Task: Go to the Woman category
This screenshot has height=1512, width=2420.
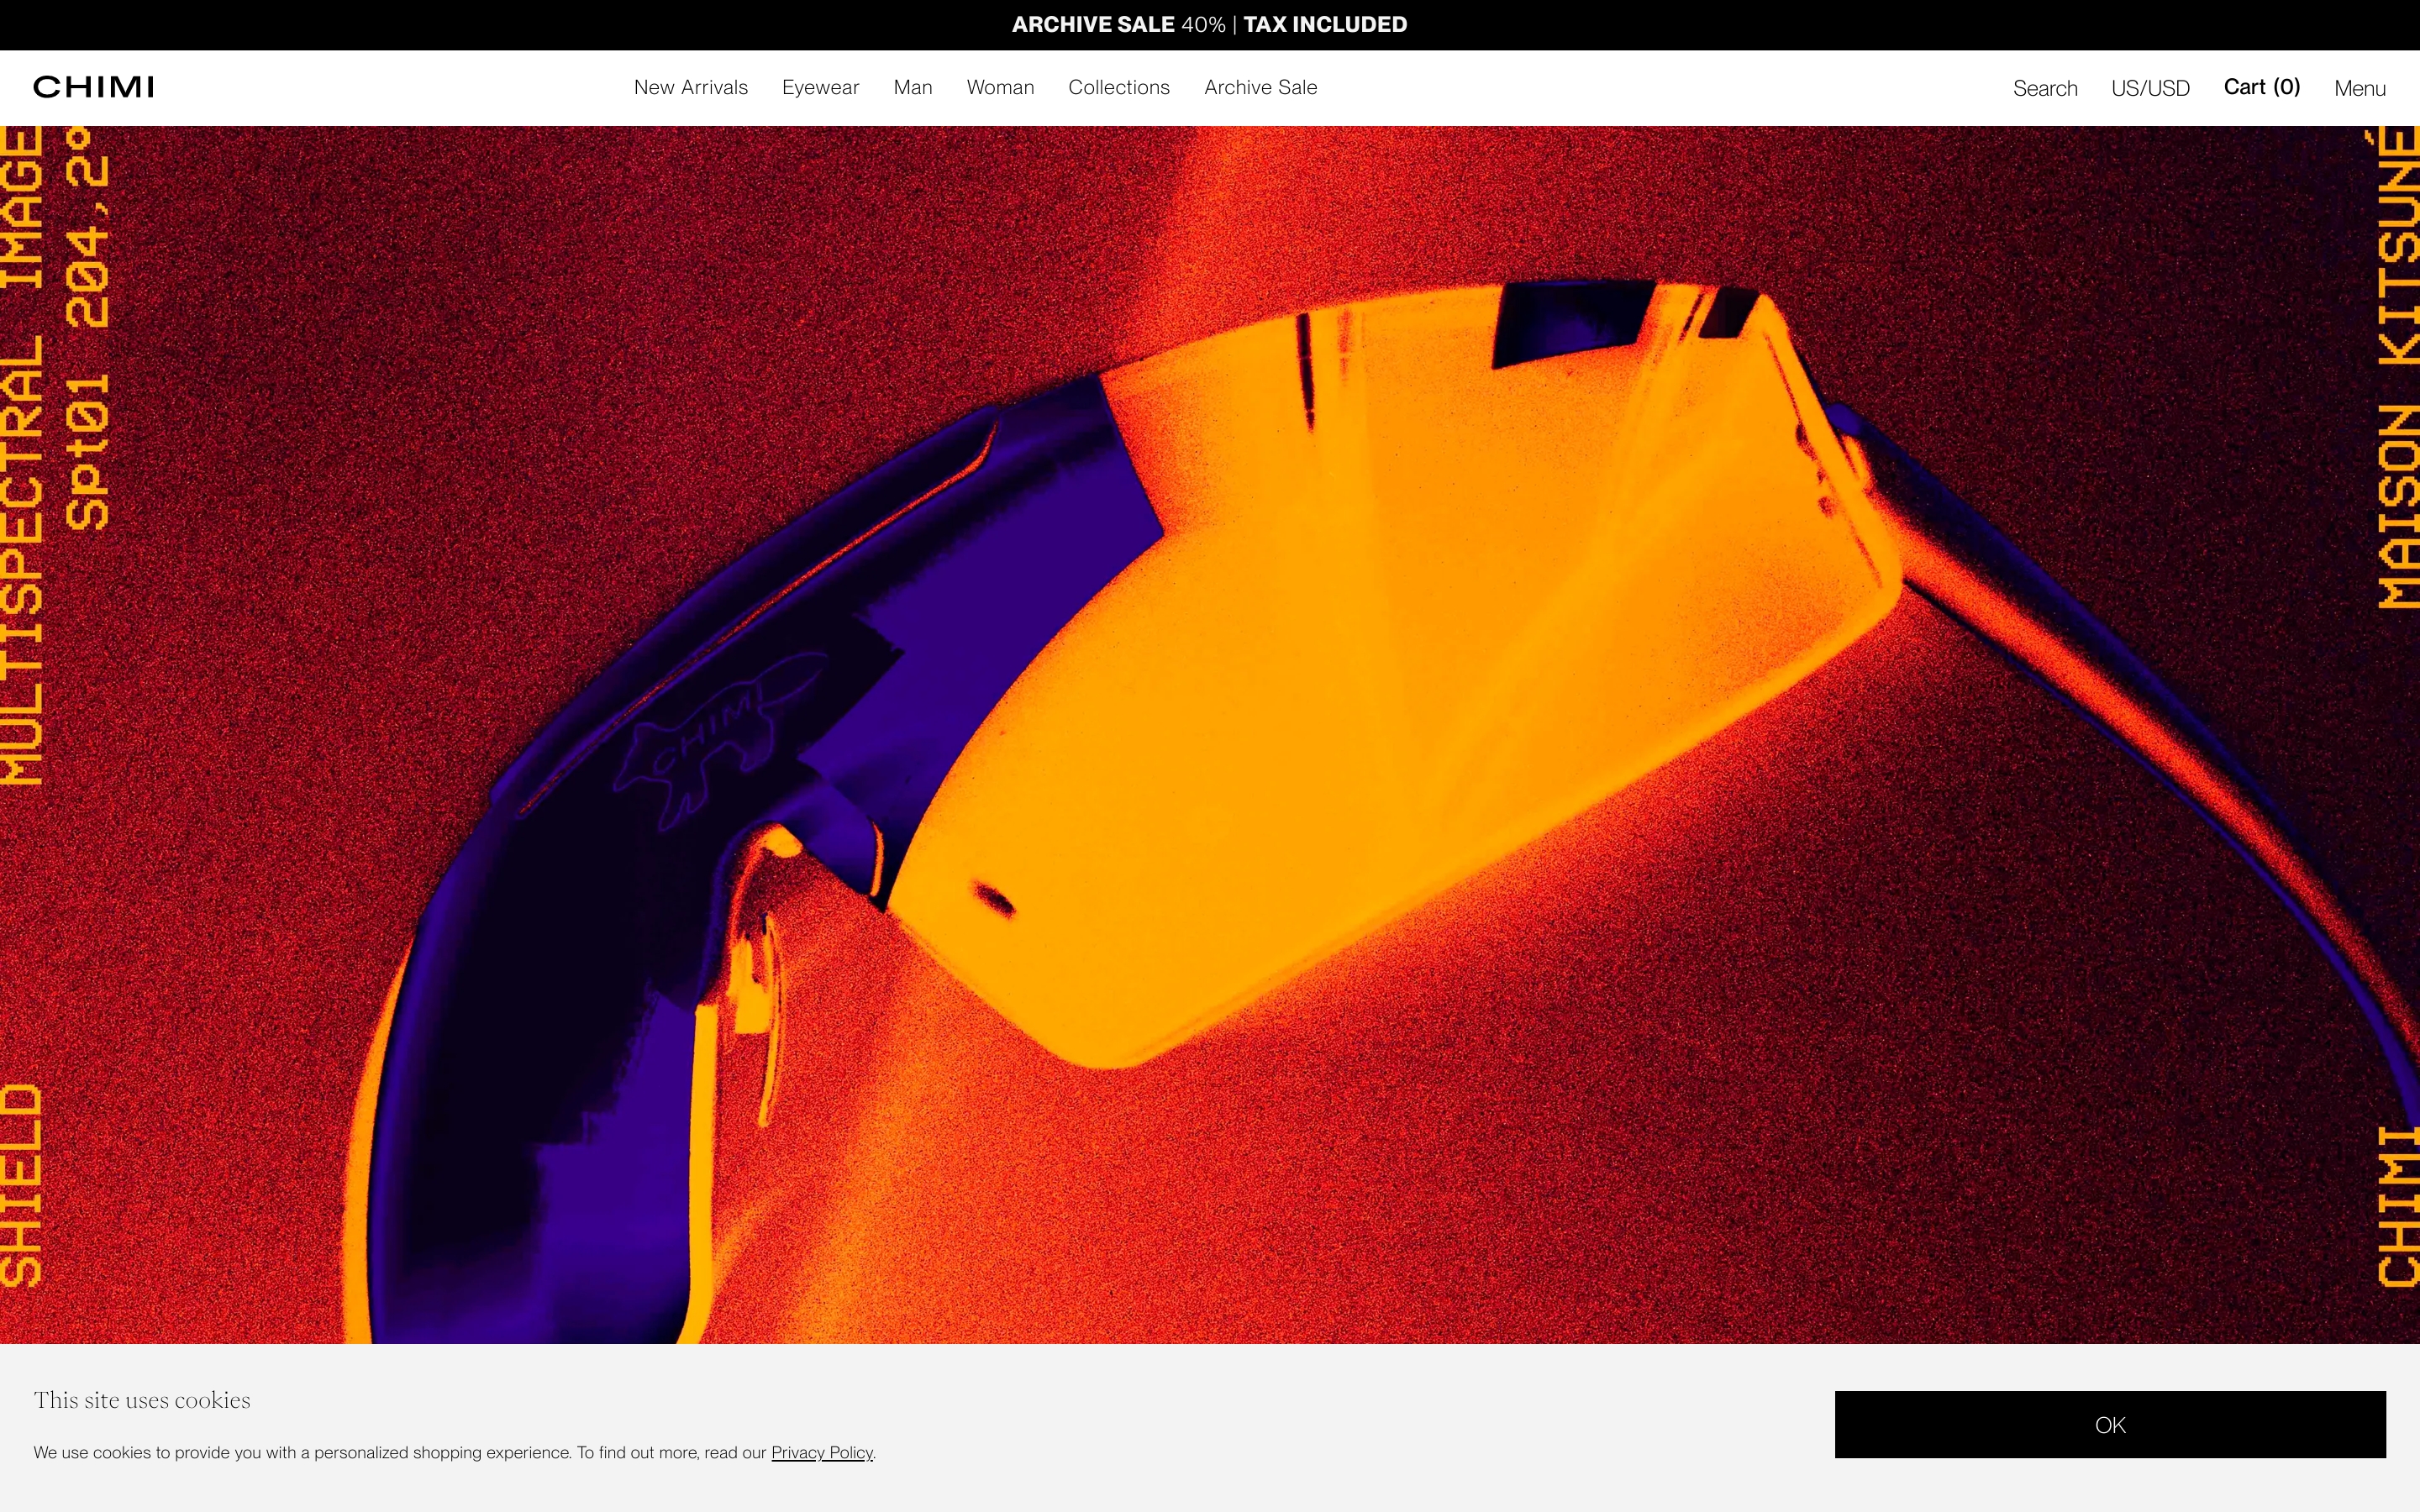Action: pos(999,87)
